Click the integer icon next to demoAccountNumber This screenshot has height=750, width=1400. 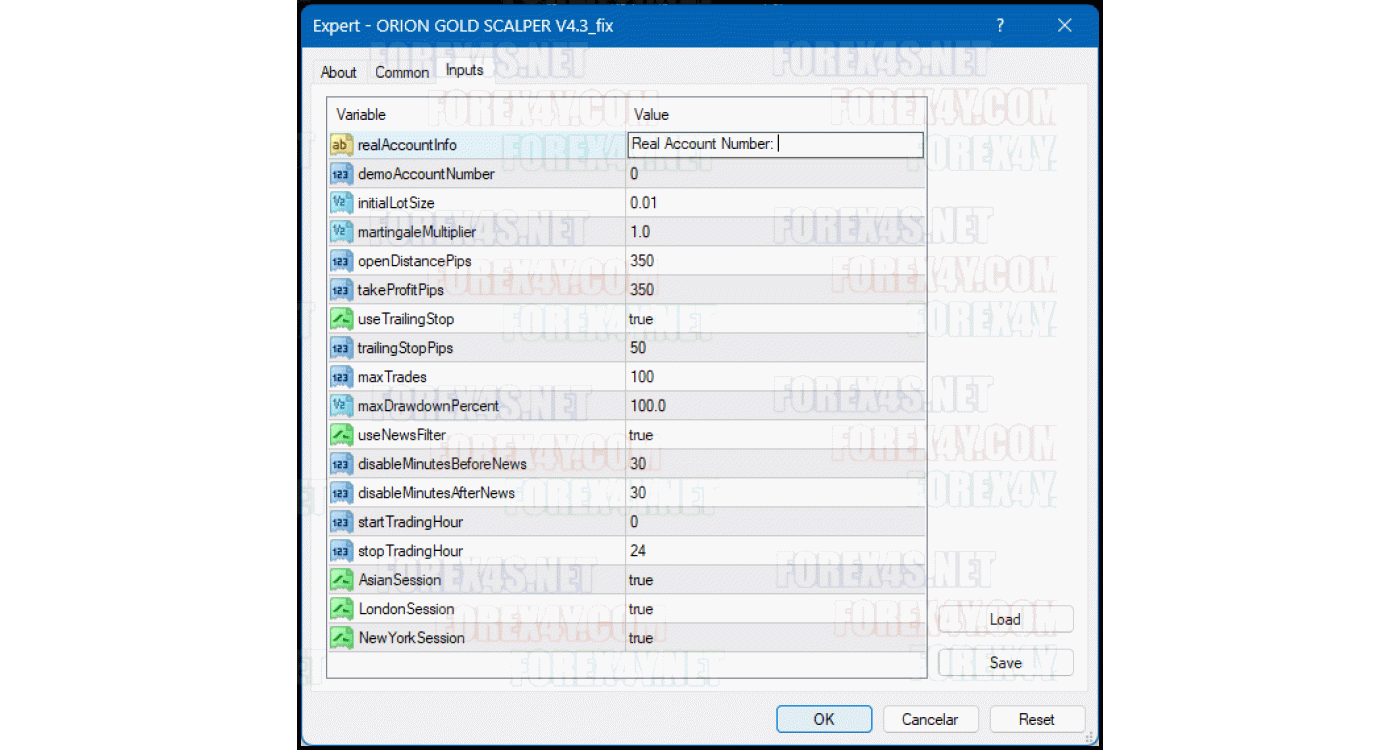tap(341, 174)
